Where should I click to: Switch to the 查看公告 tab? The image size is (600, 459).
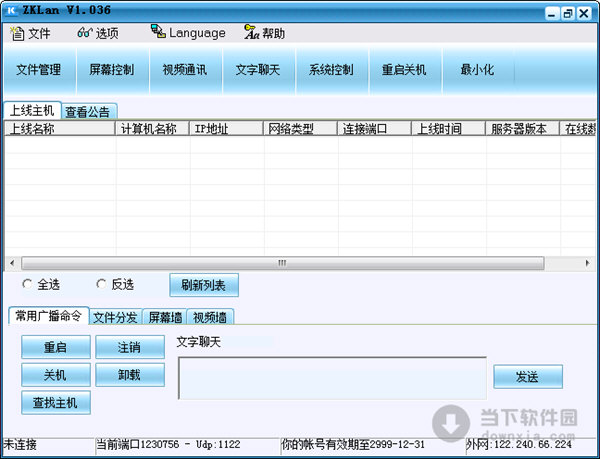(88, 112)
